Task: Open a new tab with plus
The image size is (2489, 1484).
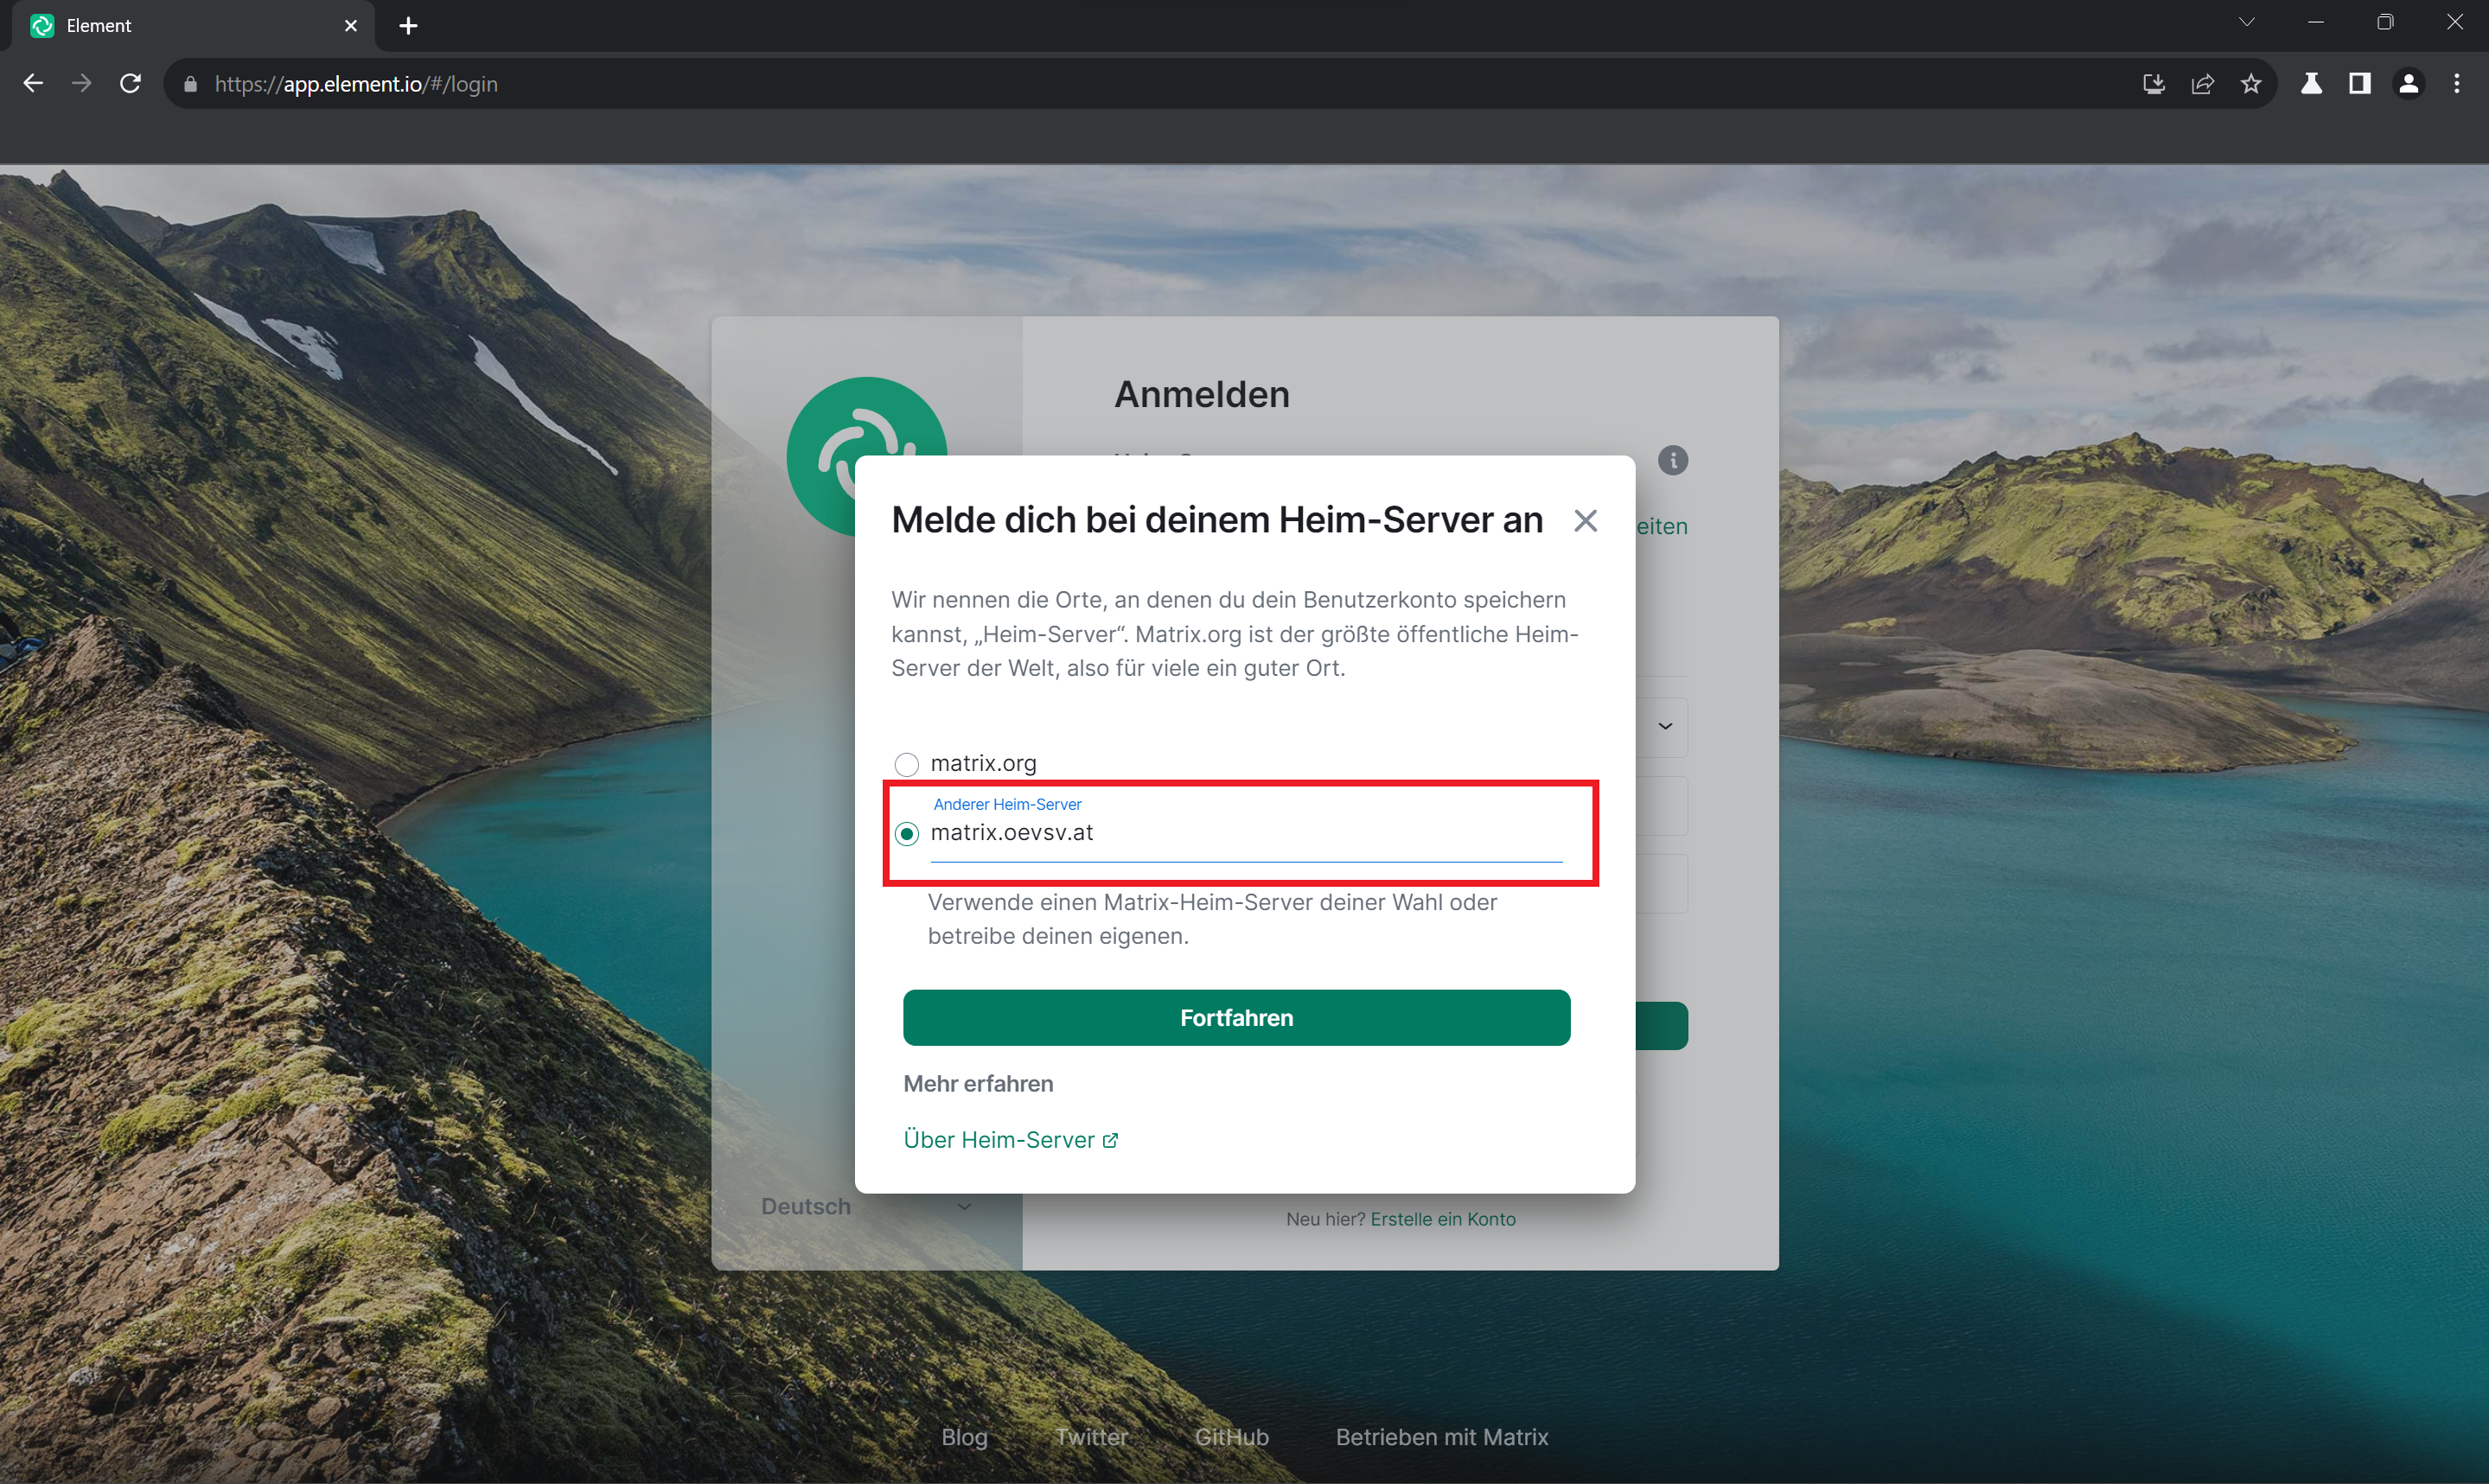Action: point(408,26)
